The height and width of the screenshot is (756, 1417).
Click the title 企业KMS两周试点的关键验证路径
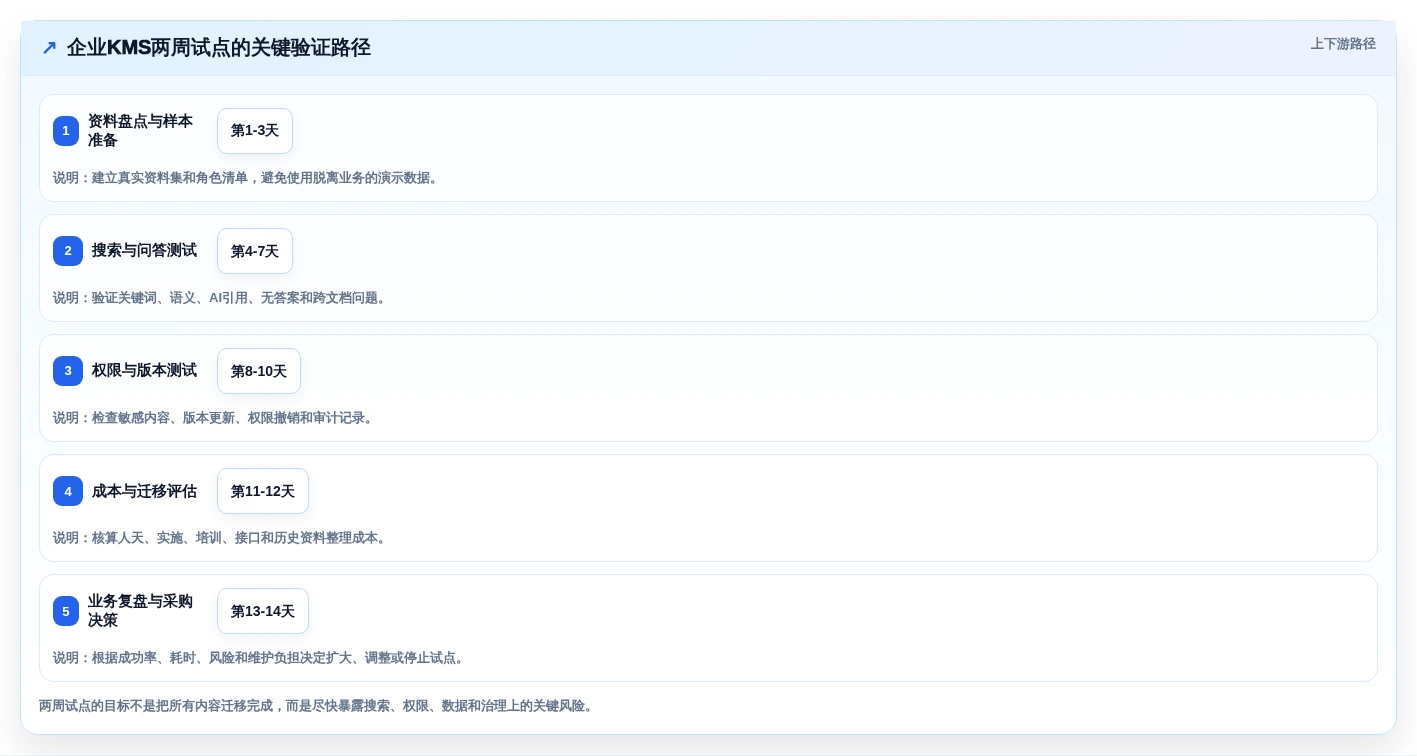[219, 47]
